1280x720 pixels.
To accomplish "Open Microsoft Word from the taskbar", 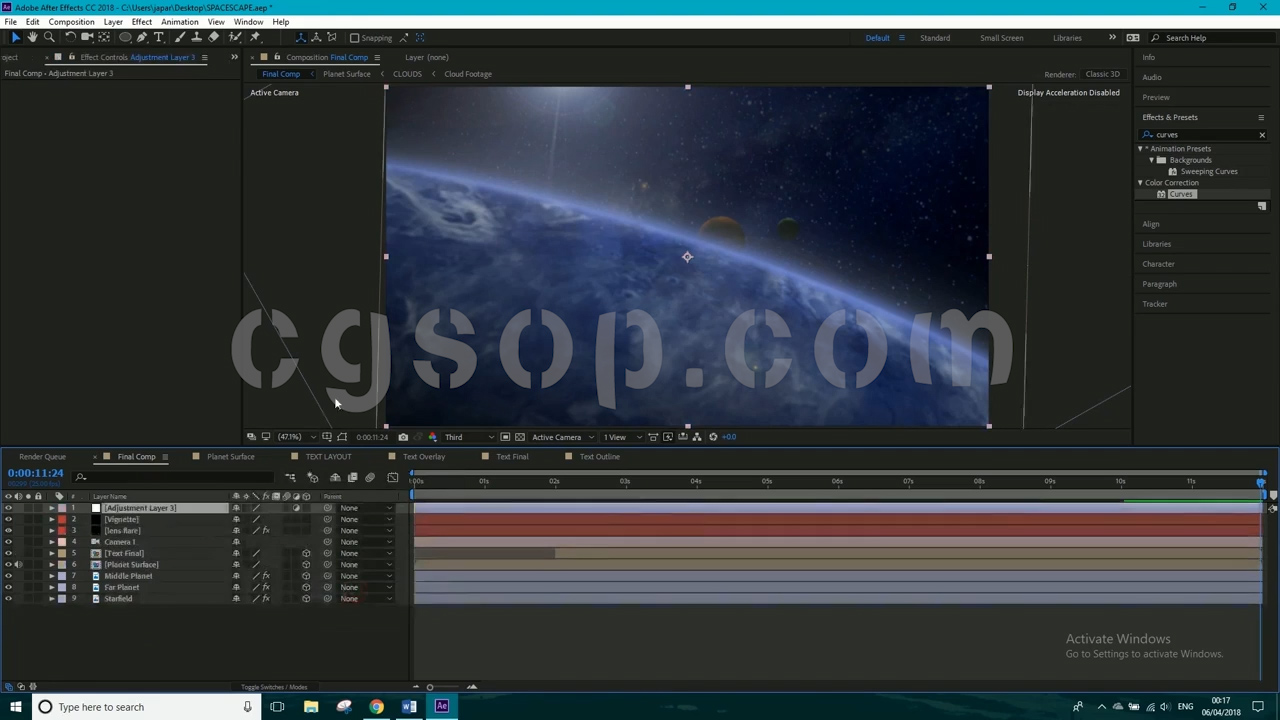I will click(409, 707).
